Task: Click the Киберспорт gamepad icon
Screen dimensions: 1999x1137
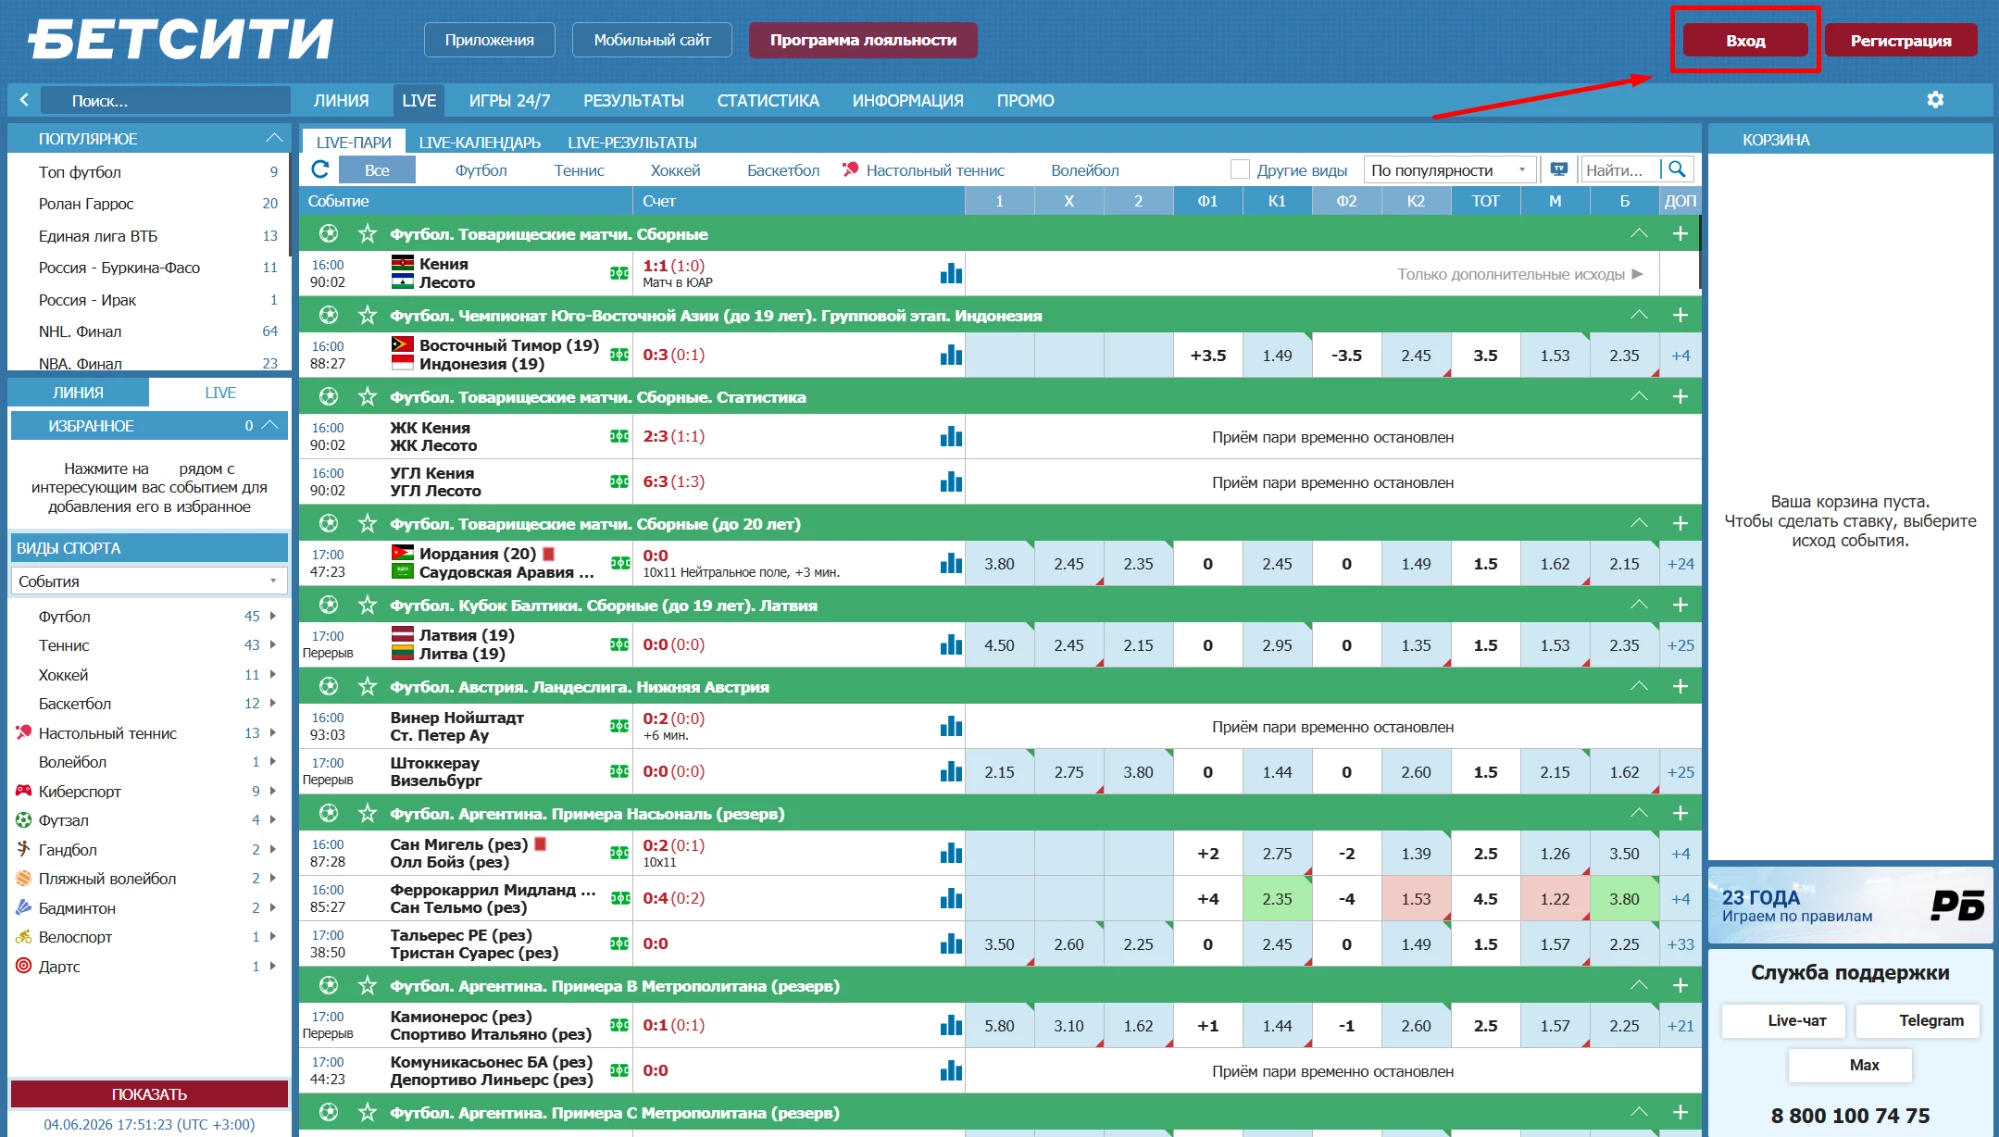Action: pos(24,791)
